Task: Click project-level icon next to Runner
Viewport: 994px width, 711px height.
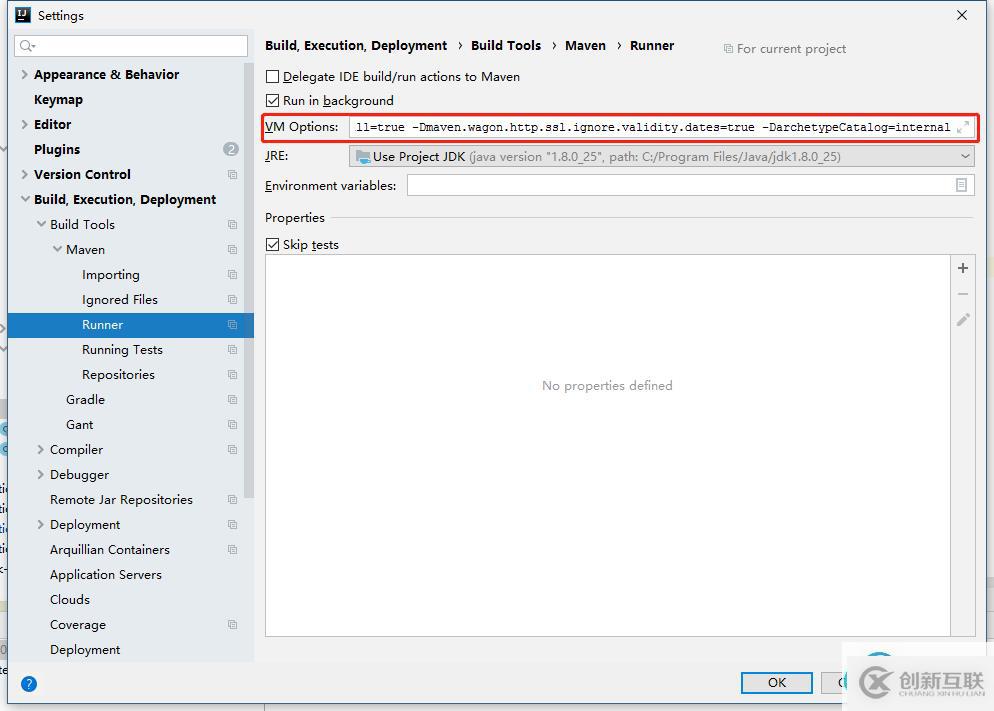Action: pyautogui.click(x=233, y=324)
